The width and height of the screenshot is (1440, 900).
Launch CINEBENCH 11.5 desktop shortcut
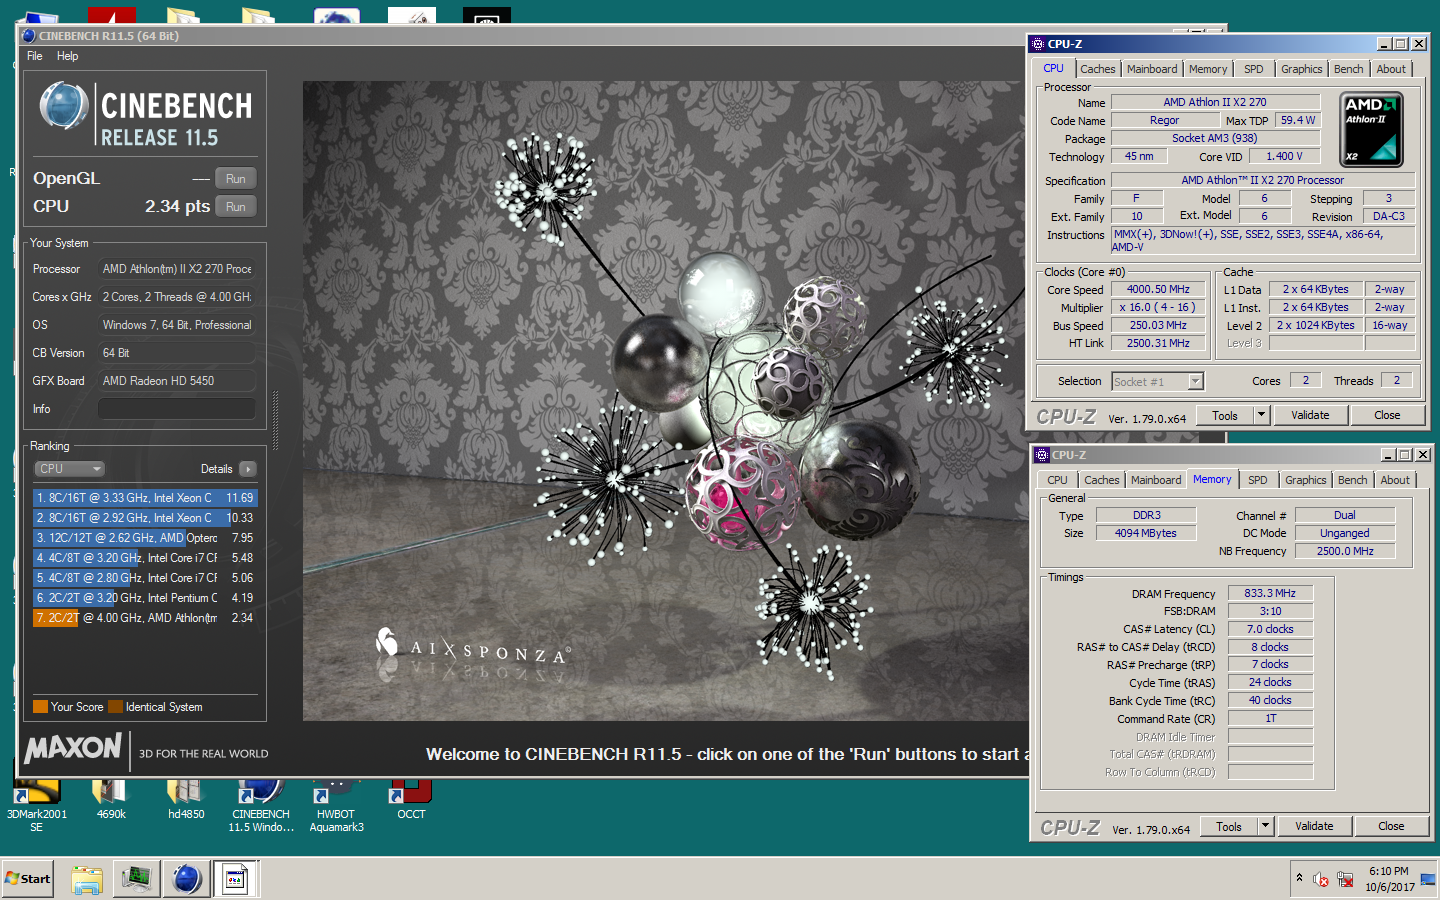pos(261,806)
